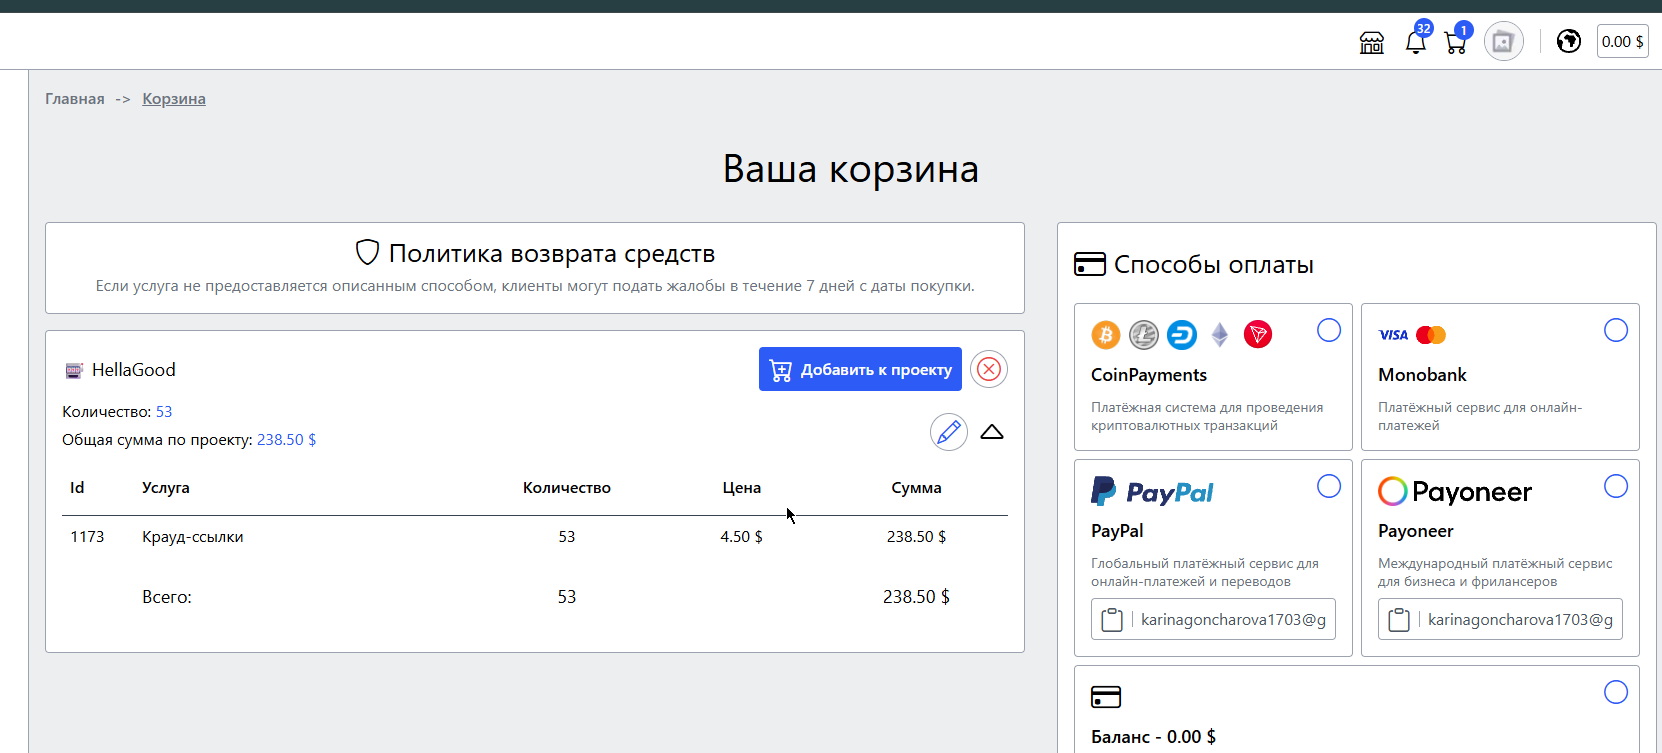Click Крауд-ссылки service name
Viewport: 1662px width, 753px height.
point(193,537)
